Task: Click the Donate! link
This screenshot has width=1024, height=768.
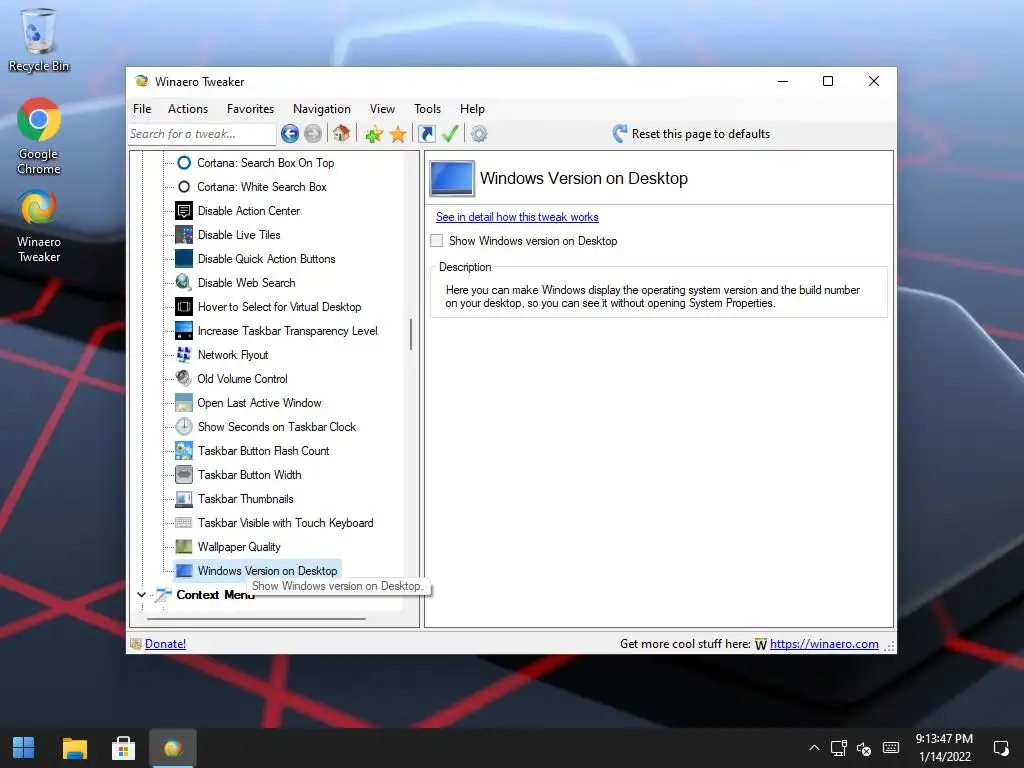Action: pyautogui.click(x=165, y=644)
